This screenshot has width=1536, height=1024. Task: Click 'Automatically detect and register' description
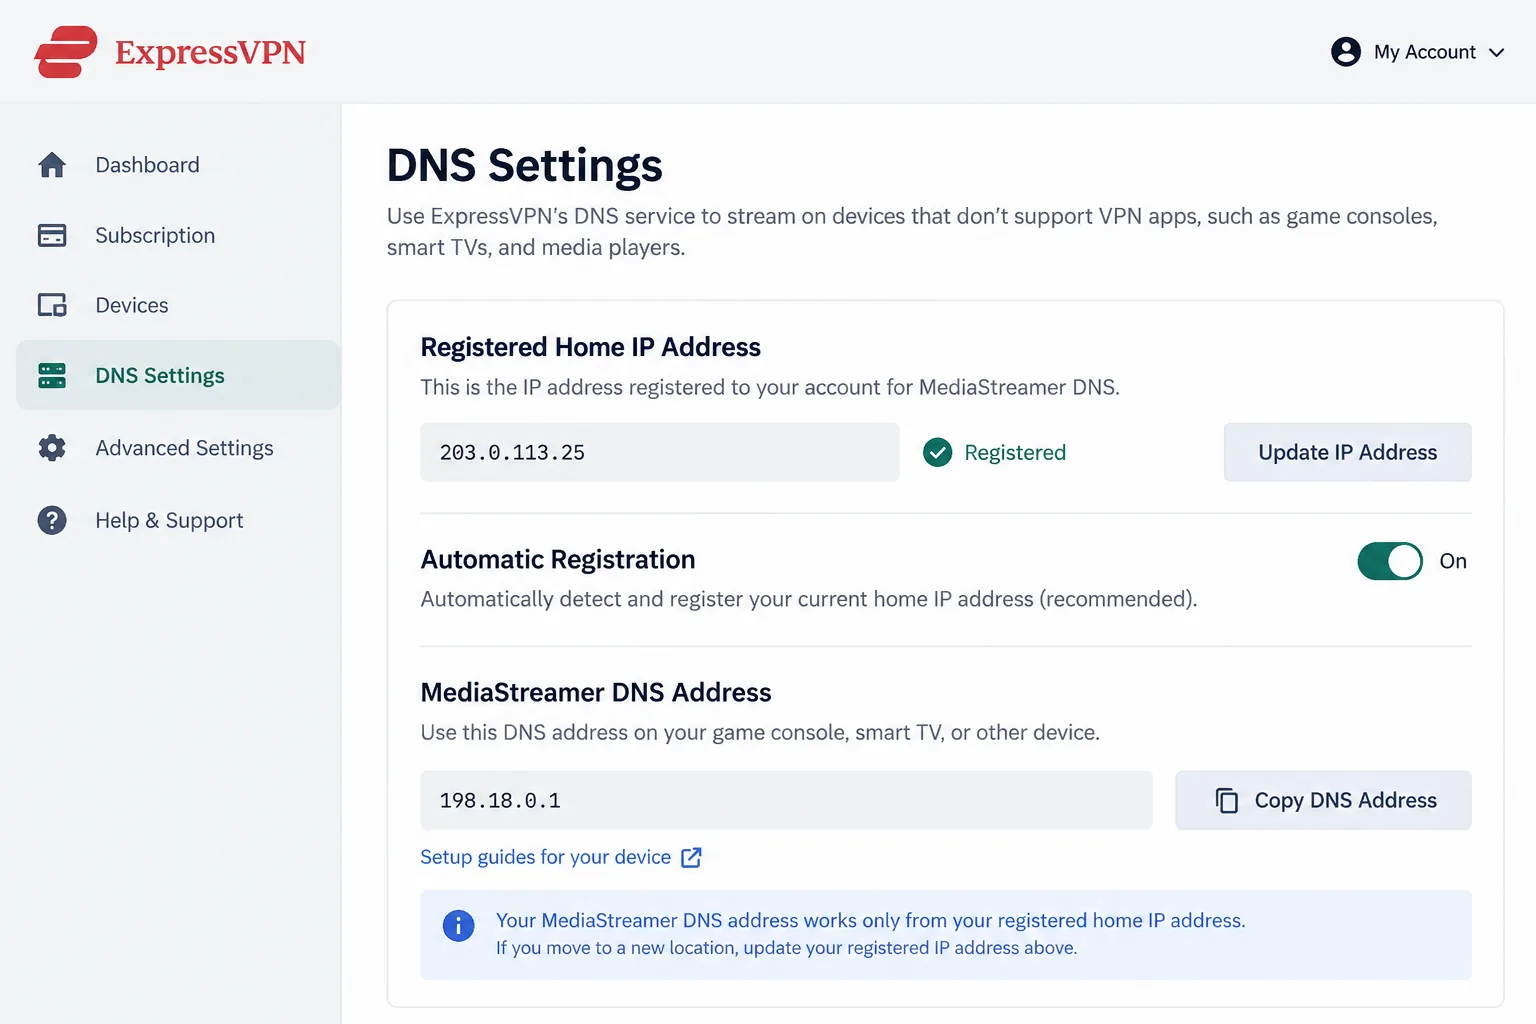click(x=808, y=599)
